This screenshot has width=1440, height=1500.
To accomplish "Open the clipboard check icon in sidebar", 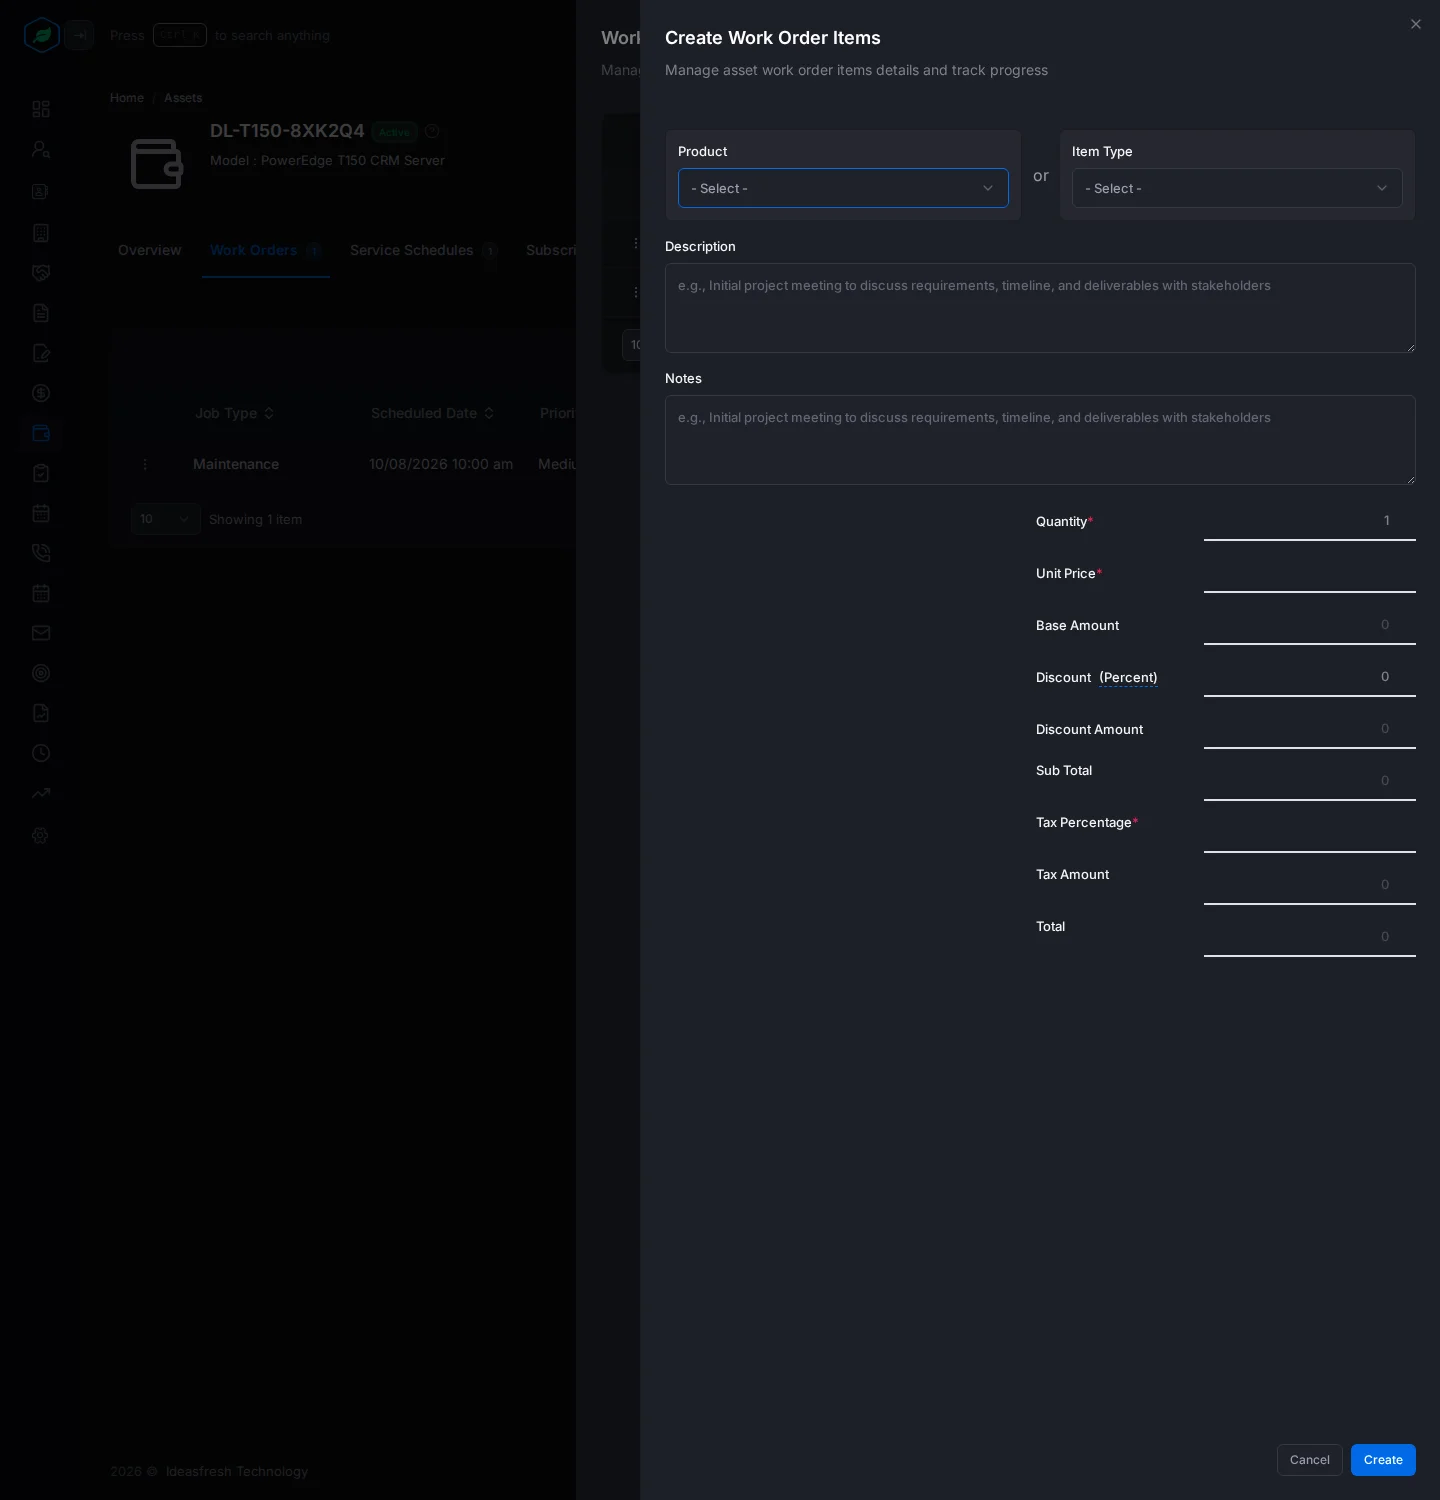I will pos(41,473).
